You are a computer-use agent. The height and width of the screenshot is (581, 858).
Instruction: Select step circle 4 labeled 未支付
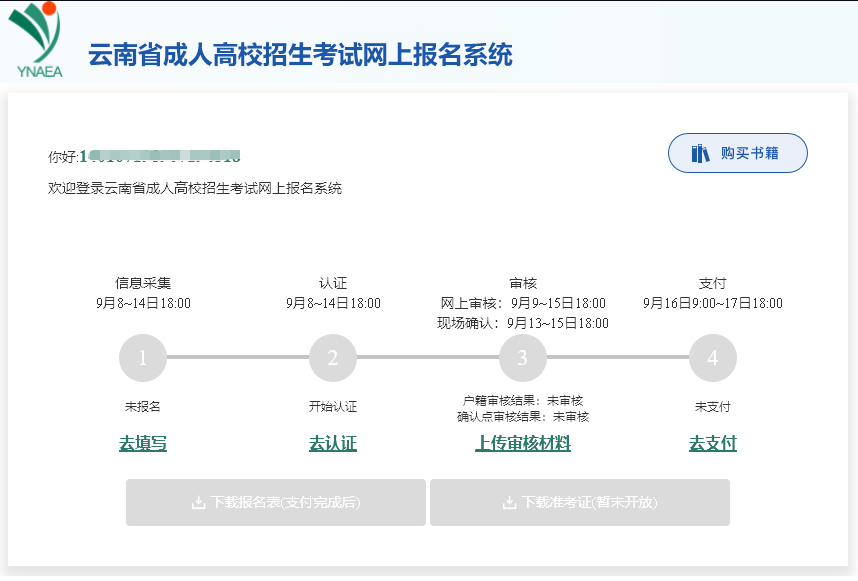click(711, 357)
